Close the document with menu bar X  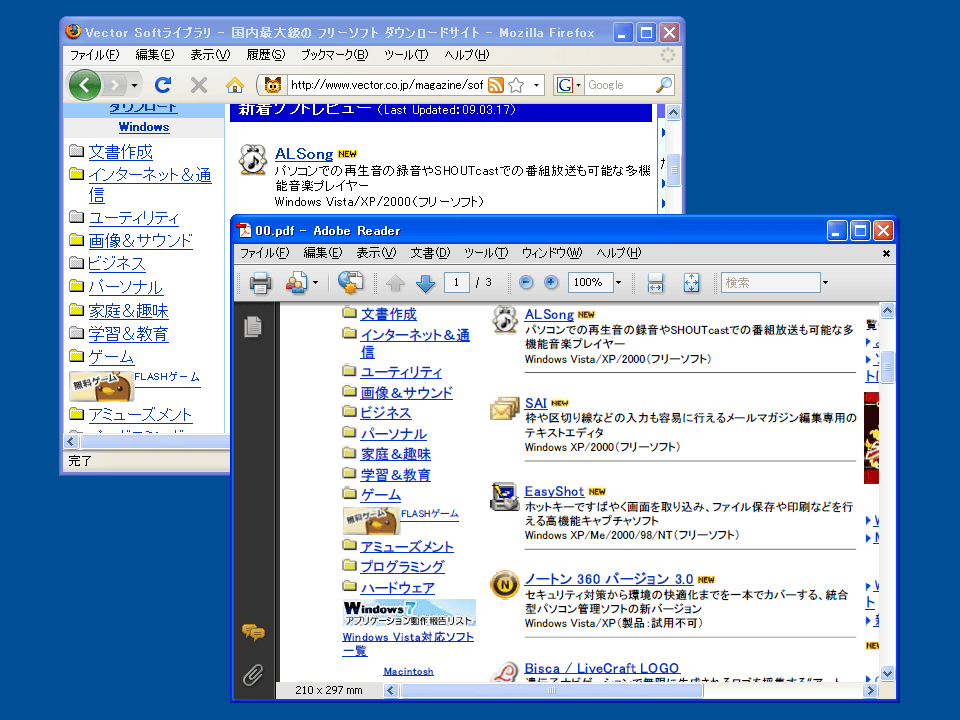(886, 253)
